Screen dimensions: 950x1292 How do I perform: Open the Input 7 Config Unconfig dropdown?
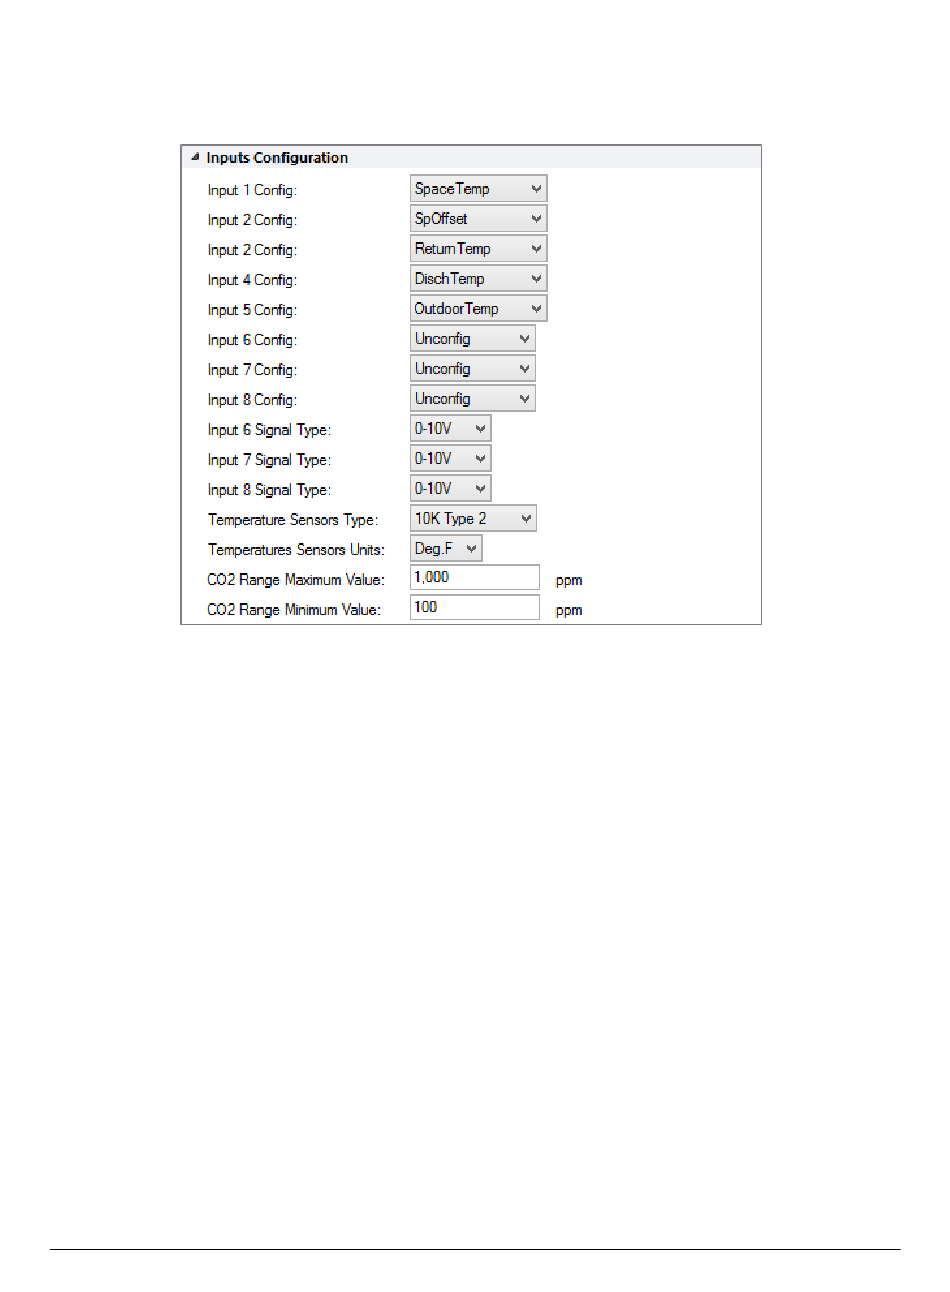pos(472,369)
